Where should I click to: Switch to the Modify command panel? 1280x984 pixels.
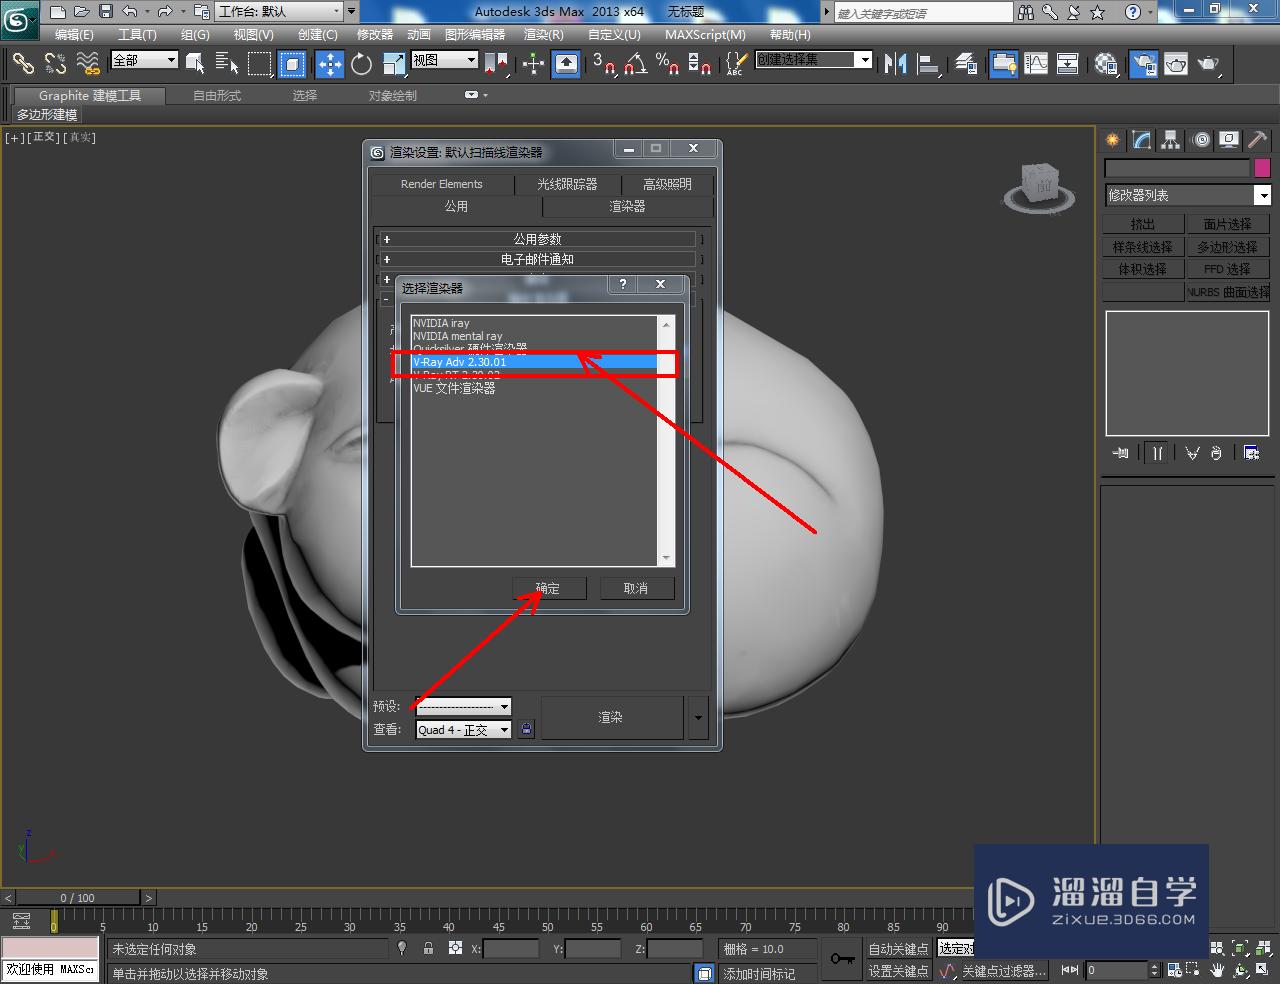coord(1142,140)
